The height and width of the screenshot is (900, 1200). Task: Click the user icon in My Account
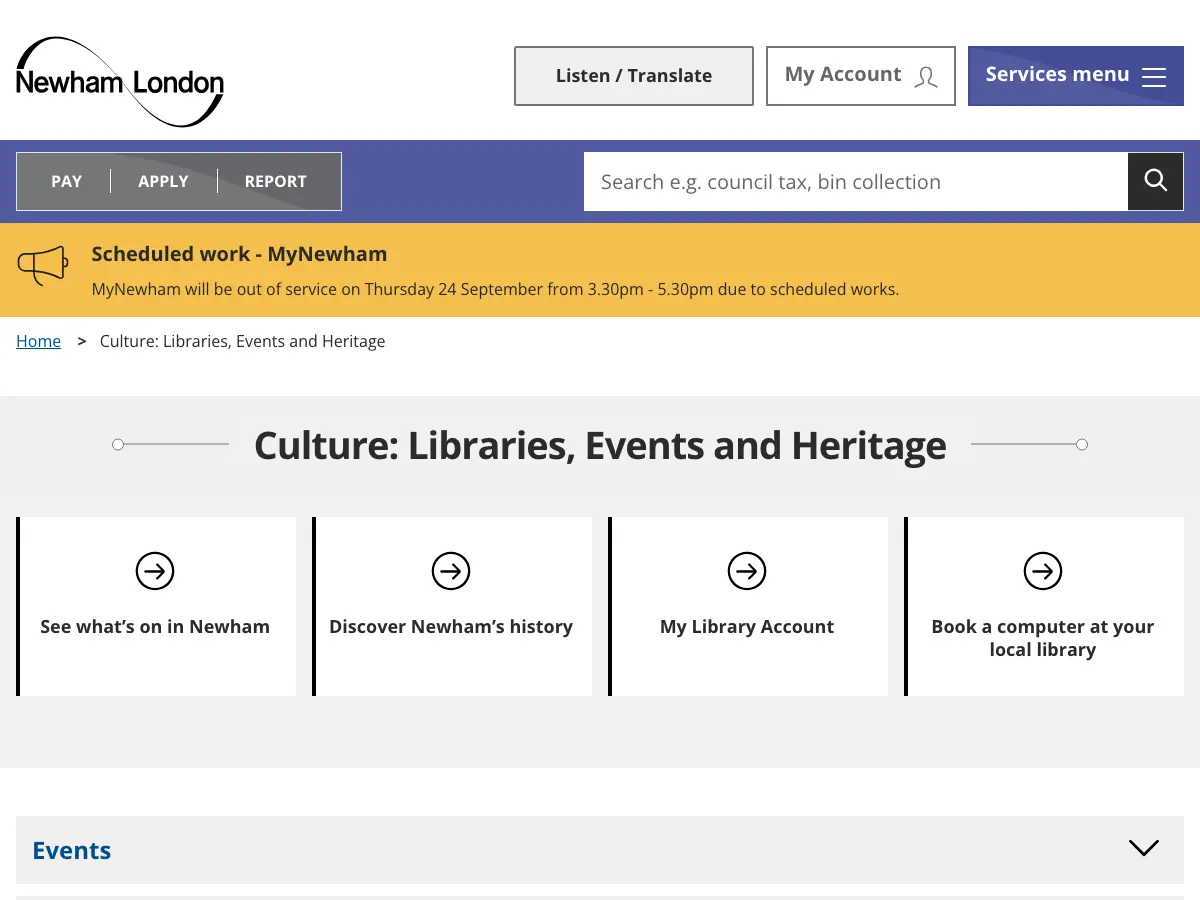[x=926, y=77]
